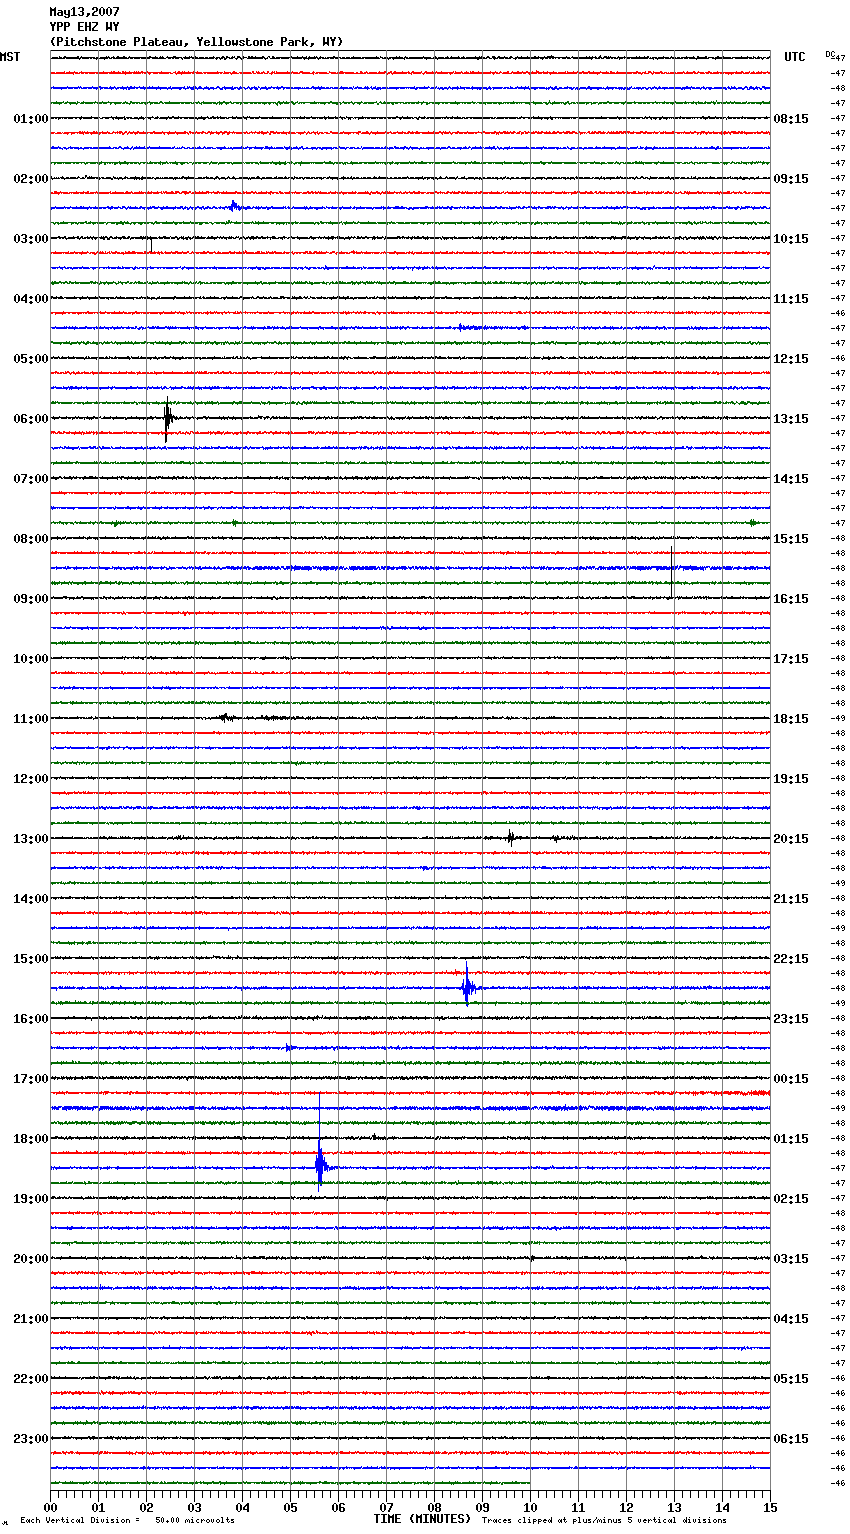The height and width of the screenshot is (1534, 850).
Task: Select the 10:00 MST time label
Action: pos(31,659)
